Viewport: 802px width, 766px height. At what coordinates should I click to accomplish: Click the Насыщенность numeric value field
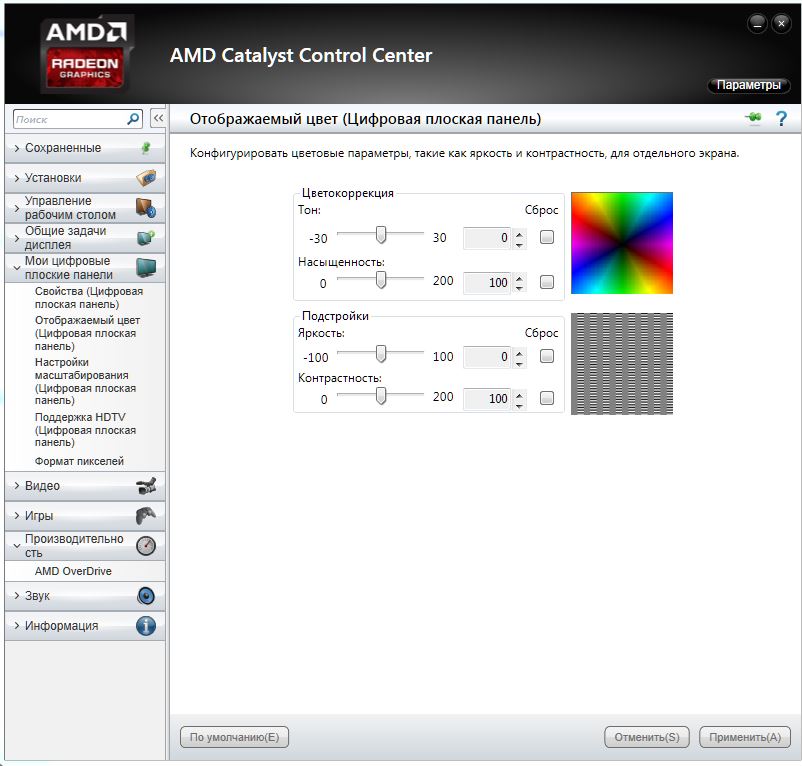pos(488,283)
